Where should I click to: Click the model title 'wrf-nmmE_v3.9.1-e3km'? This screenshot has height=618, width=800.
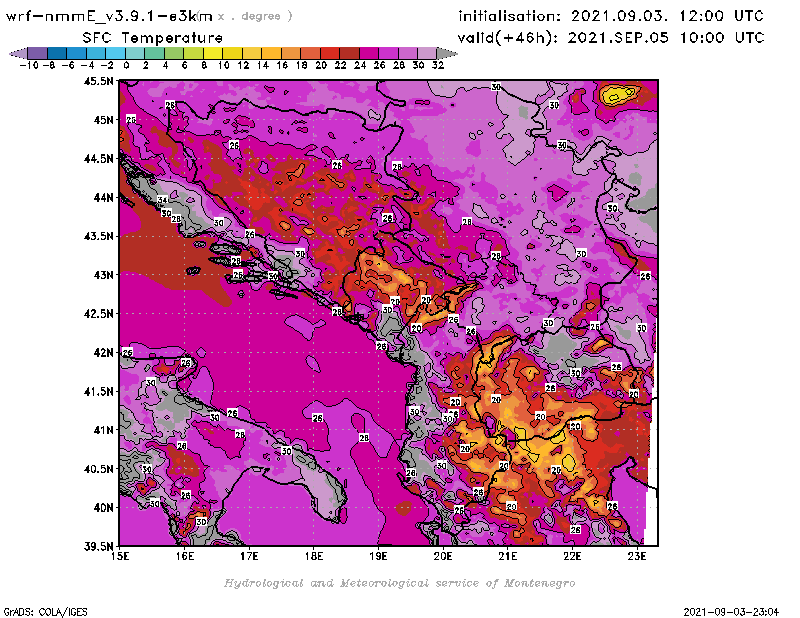109,16
